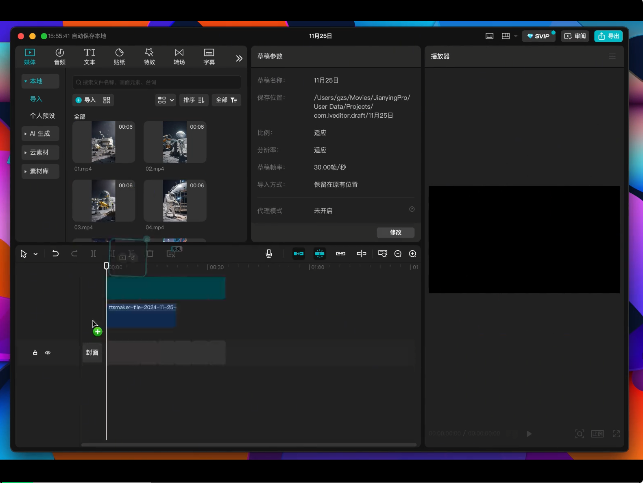This screenshot has height=483, width=644.
Task: Click the Review (审阅) button
Action: pos(575,36)
